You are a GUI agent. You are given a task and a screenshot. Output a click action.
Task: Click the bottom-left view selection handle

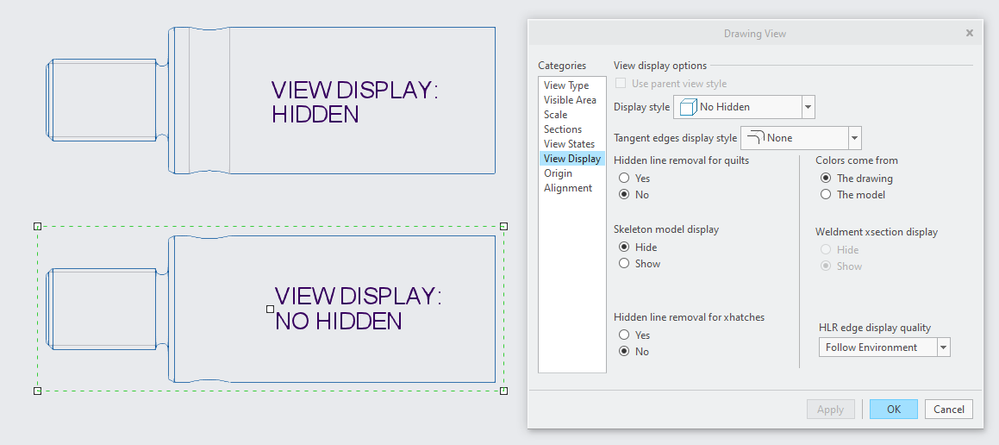pos(37,390)
